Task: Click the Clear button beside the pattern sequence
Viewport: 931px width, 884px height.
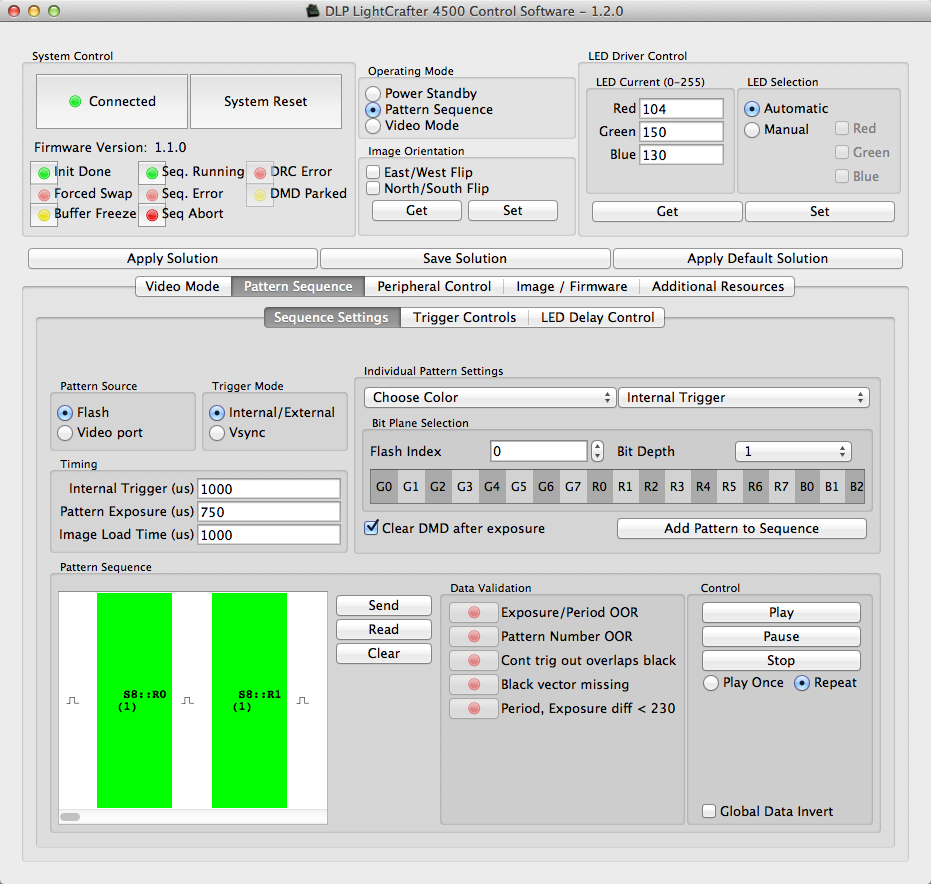Action: point(384,653)
